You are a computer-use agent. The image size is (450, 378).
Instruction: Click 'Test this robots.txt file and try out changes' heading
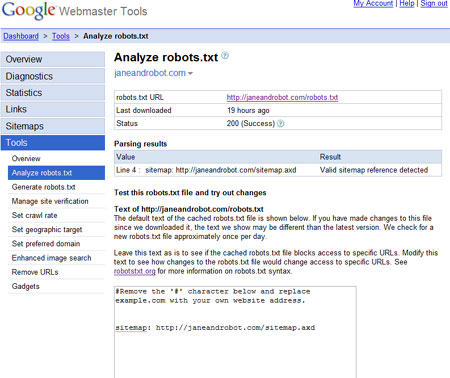pos(190,193)
